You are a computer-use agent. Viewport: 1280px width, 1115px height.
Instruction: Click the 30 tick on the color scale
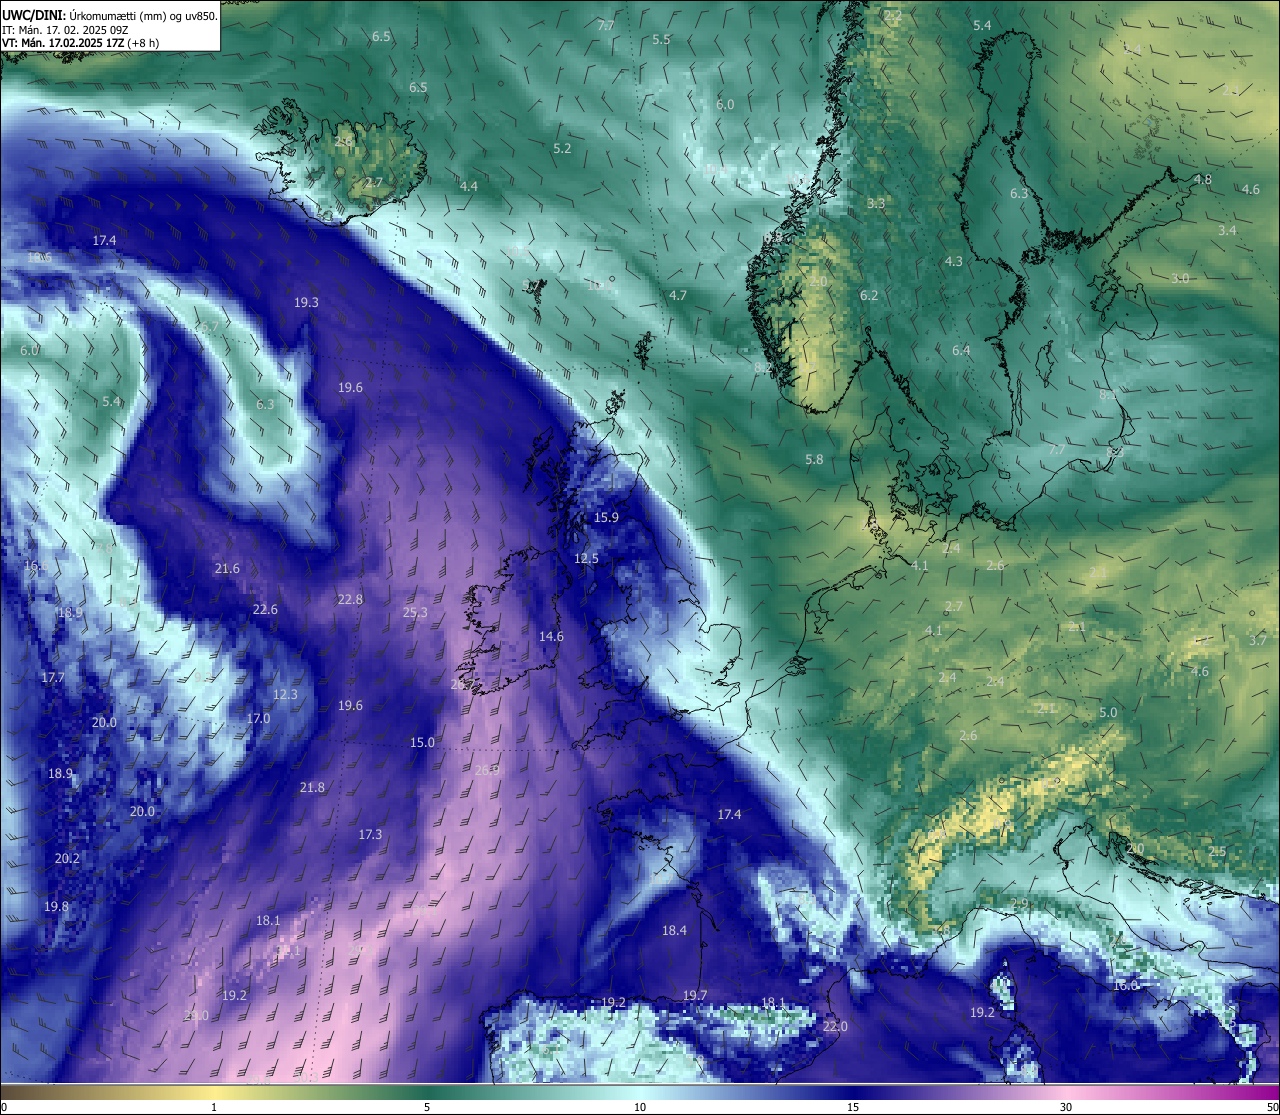(1066, 1107)
